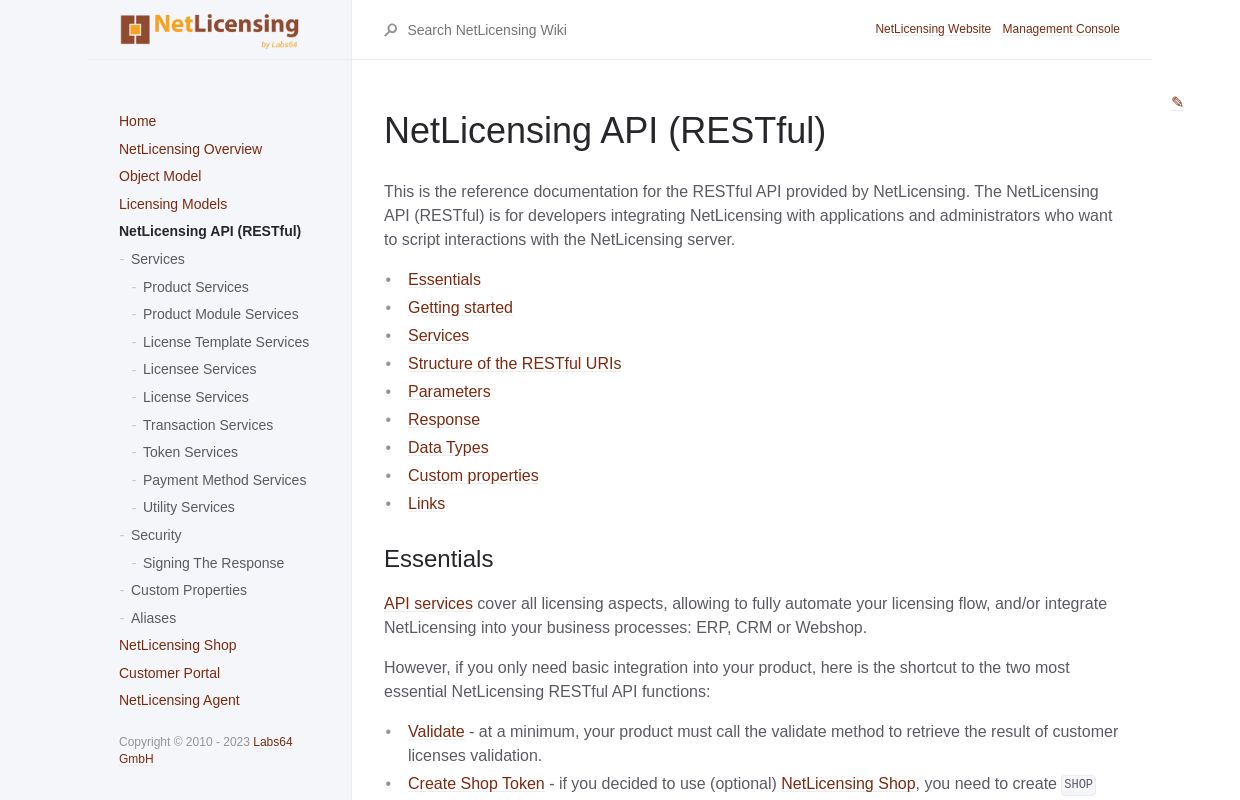Open License Services sidebar entry

(196, 397)
